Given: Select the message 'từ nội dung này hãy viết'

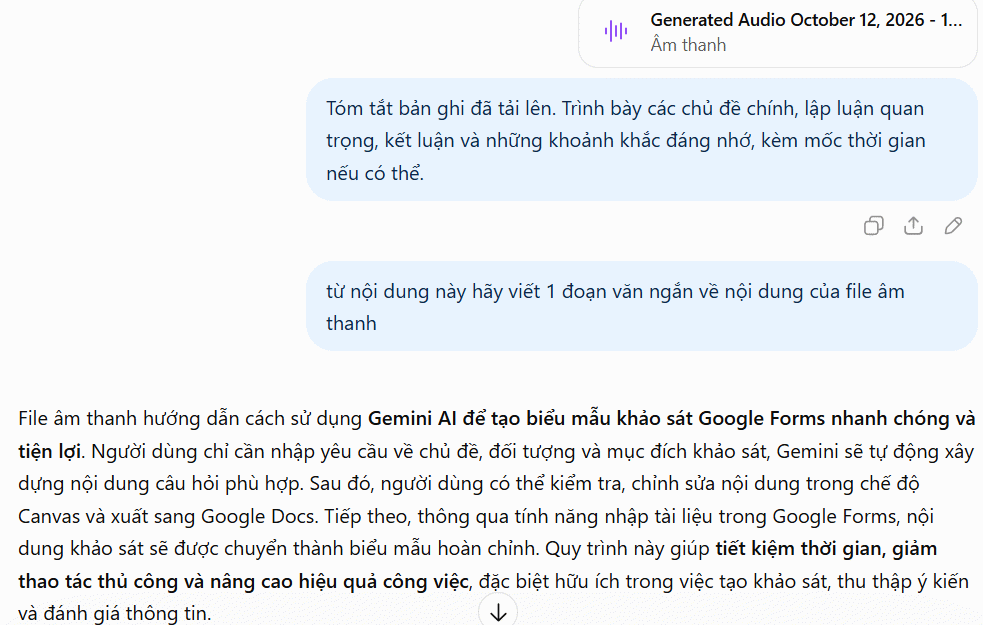Looking at the screenshot, I should coord(641,307).
